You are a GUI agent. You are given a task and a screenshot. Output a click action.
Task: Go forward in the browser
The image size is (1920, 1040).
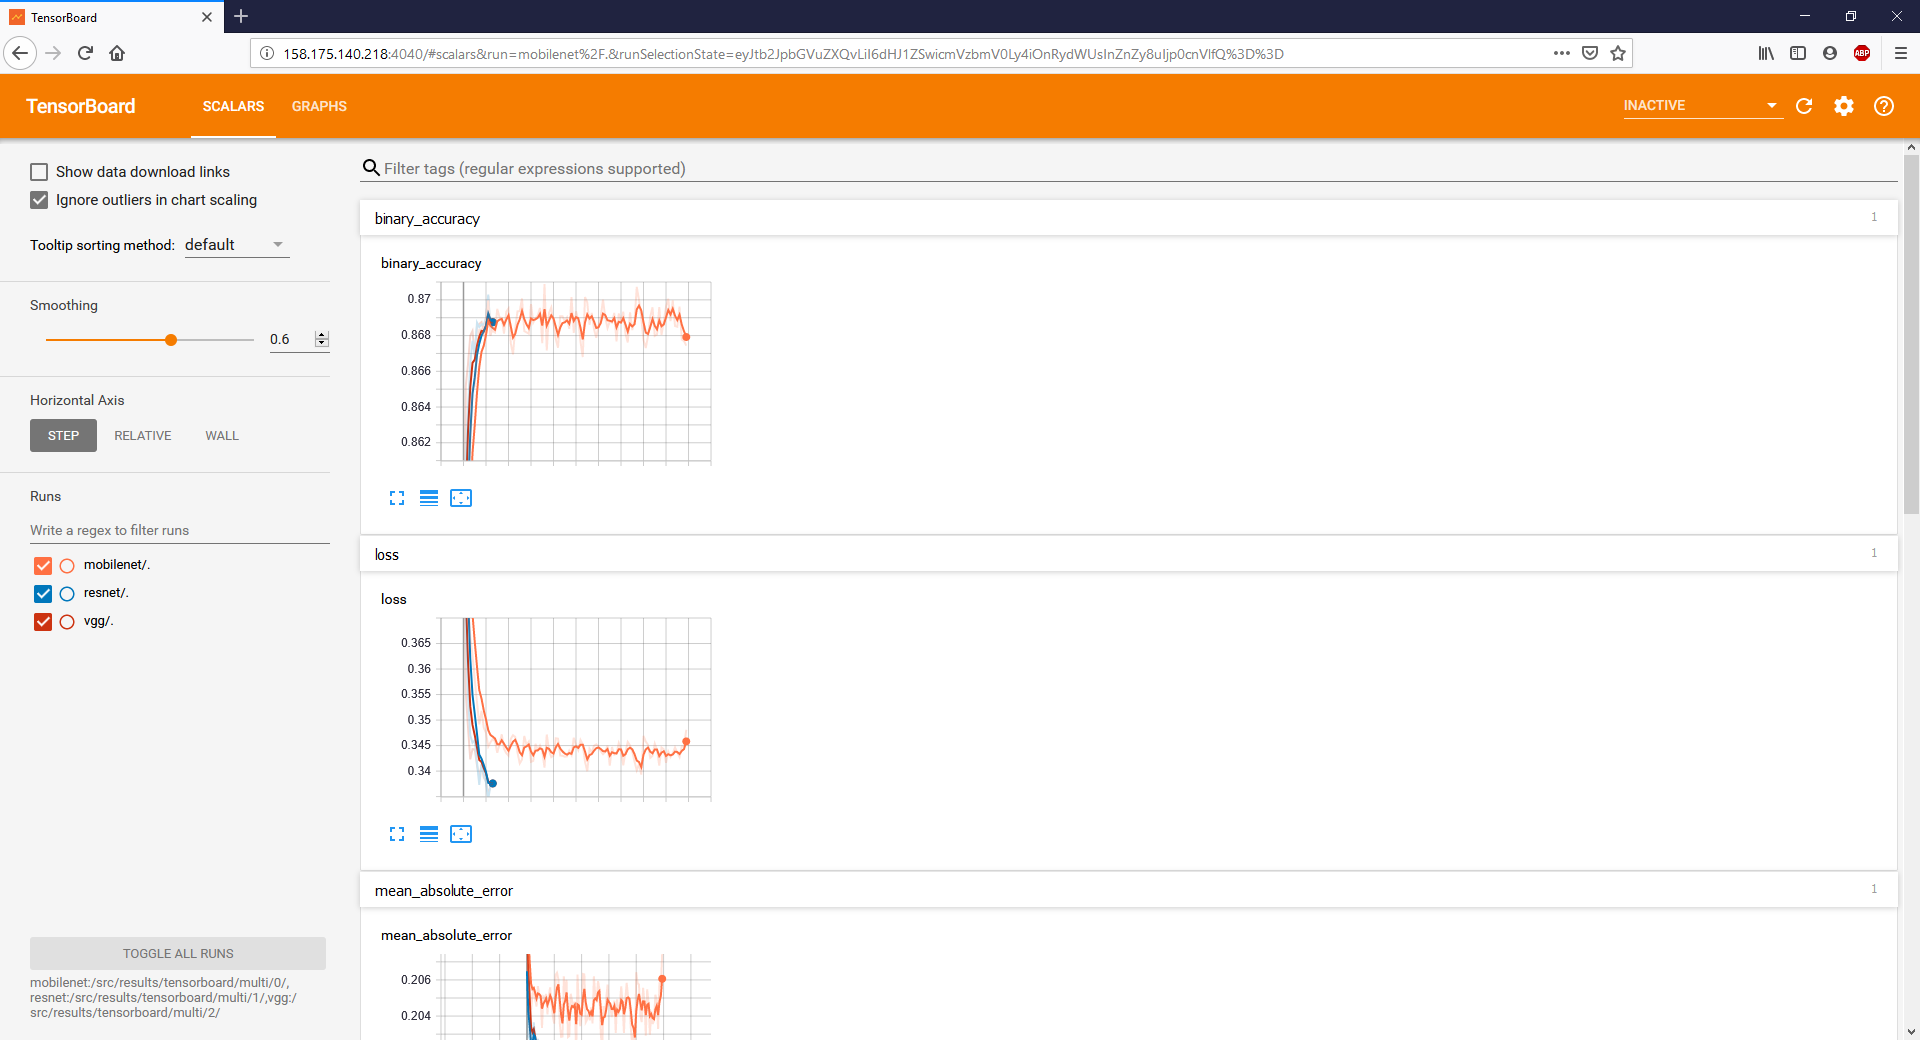[x=54, y=53]
